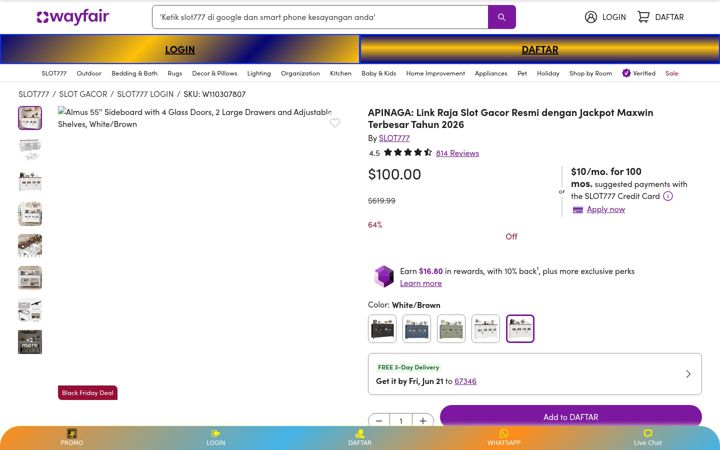Open the Kitchen category
The height and width of the screenshot is (450, 720).
[x=340, y=73]
